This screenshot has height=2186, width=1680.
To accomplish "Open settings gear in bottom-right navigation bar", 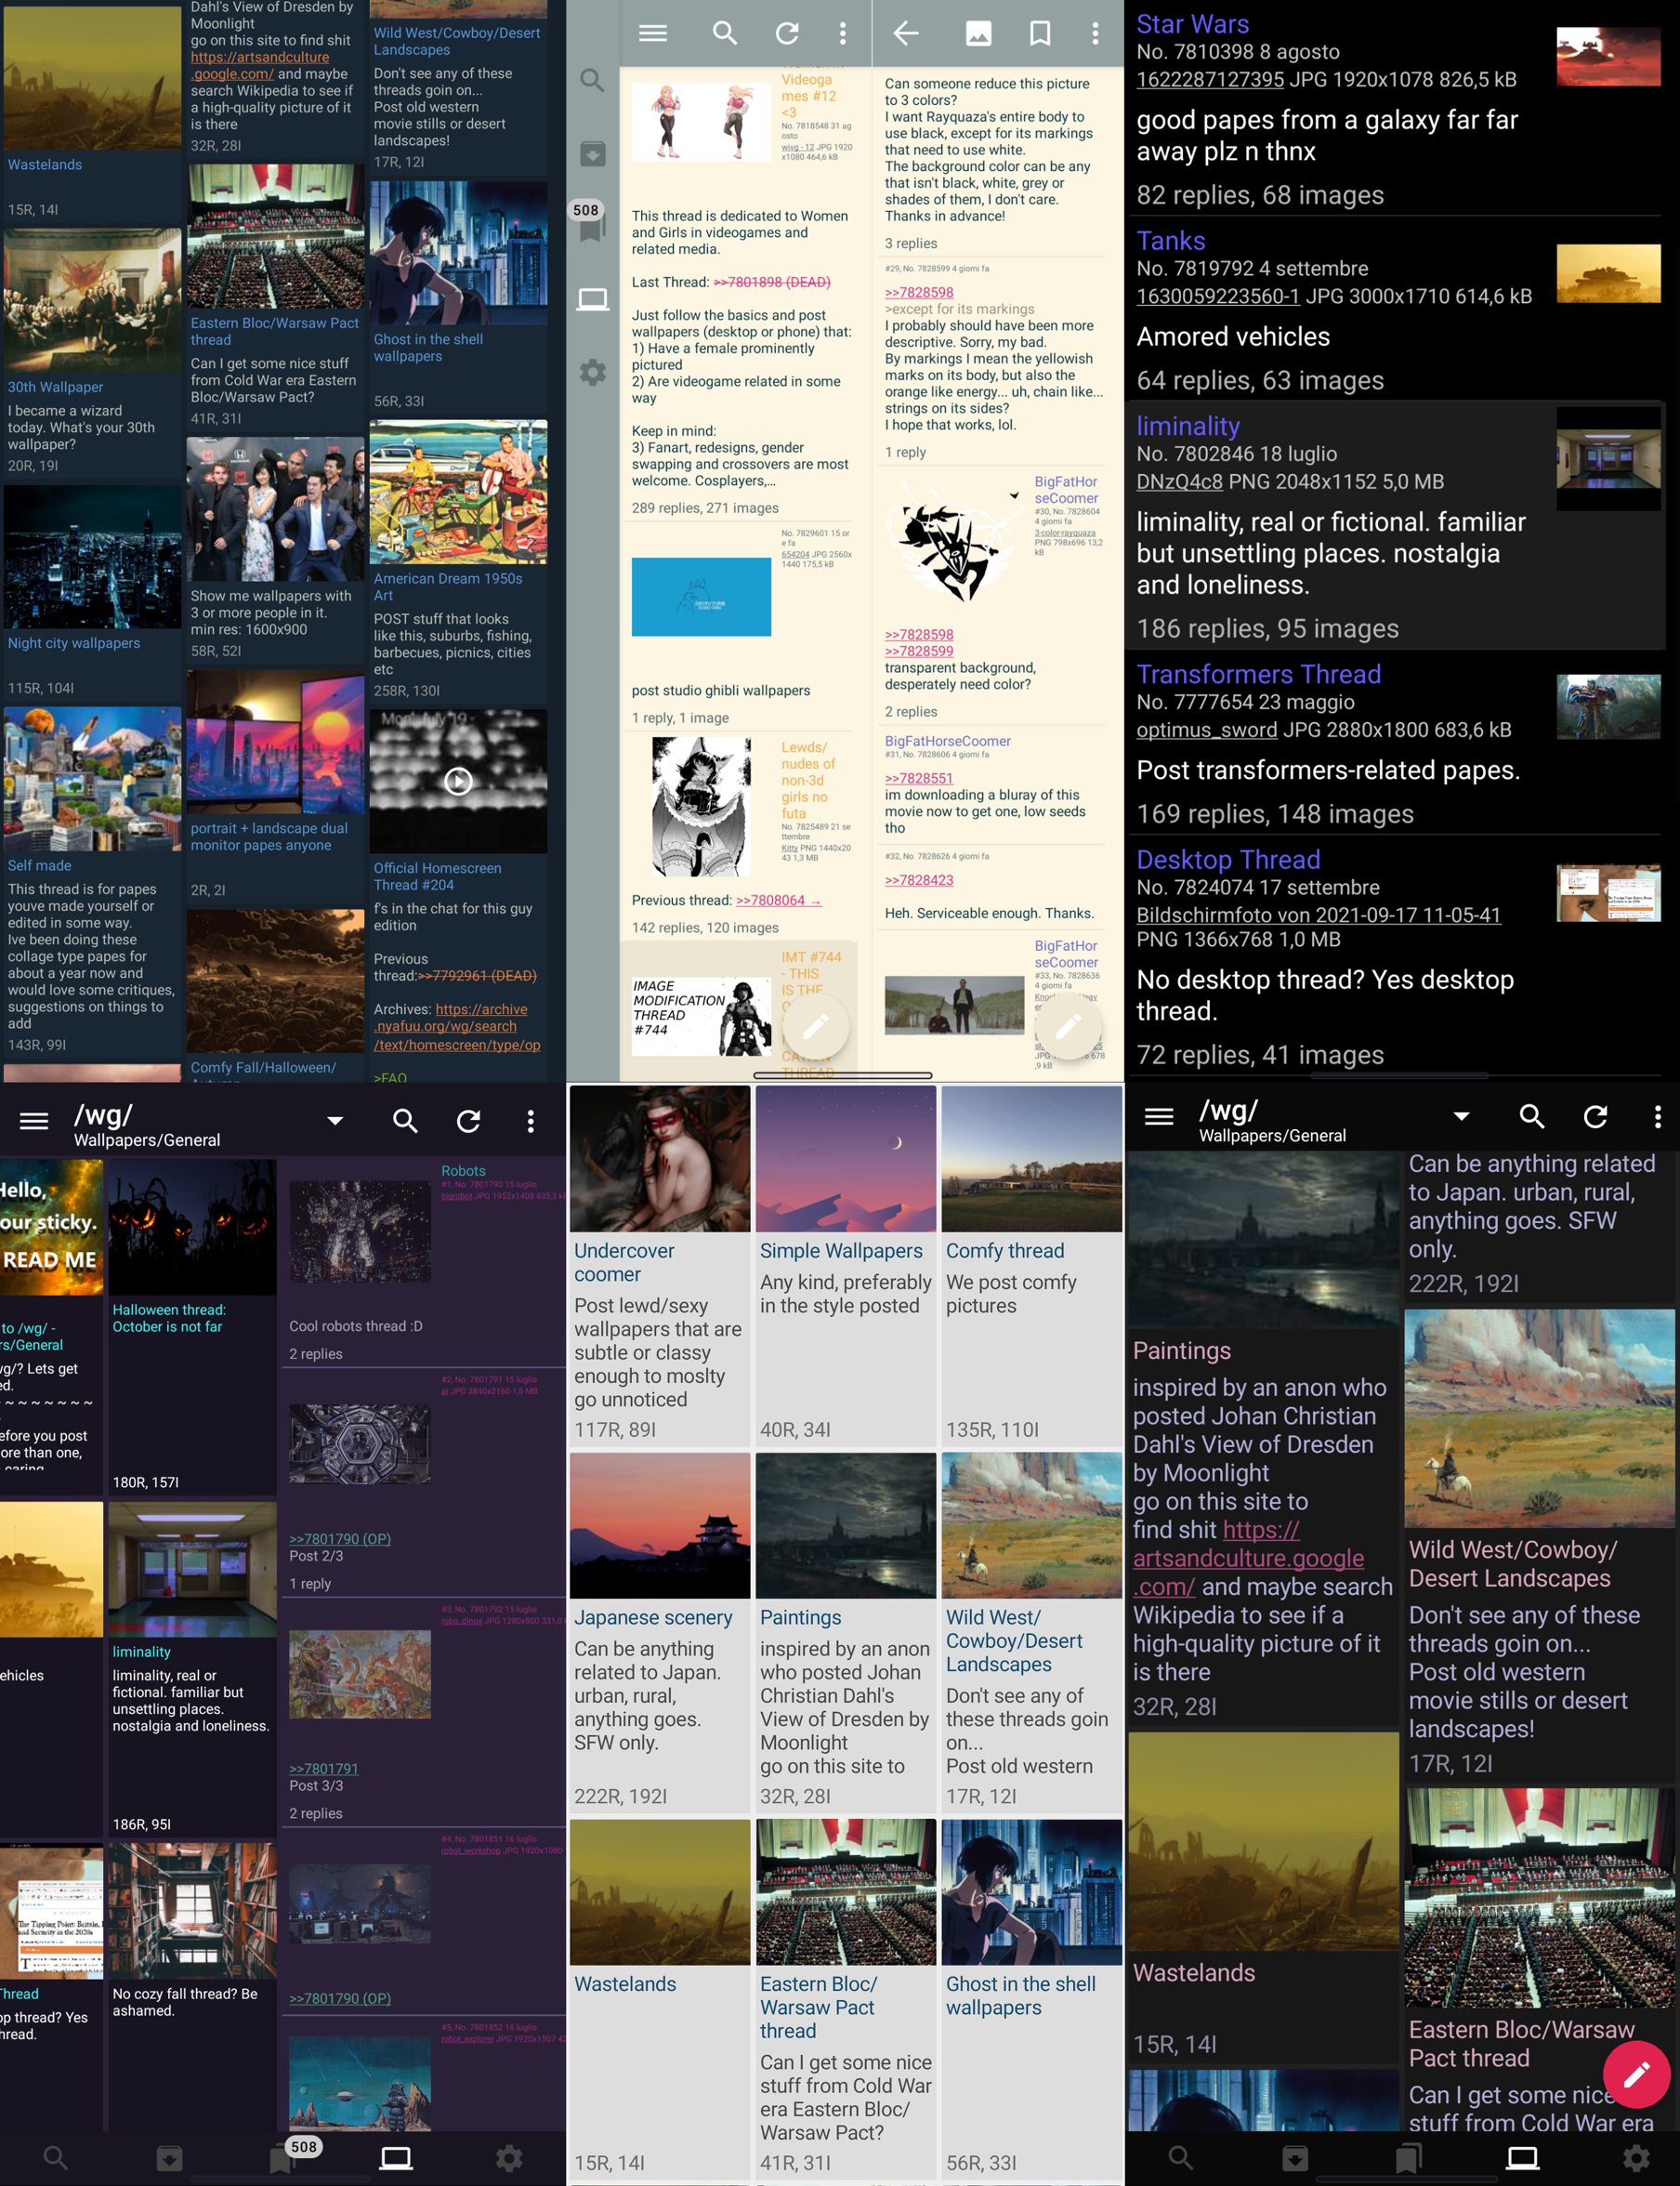I will tap(1636, 2158).
